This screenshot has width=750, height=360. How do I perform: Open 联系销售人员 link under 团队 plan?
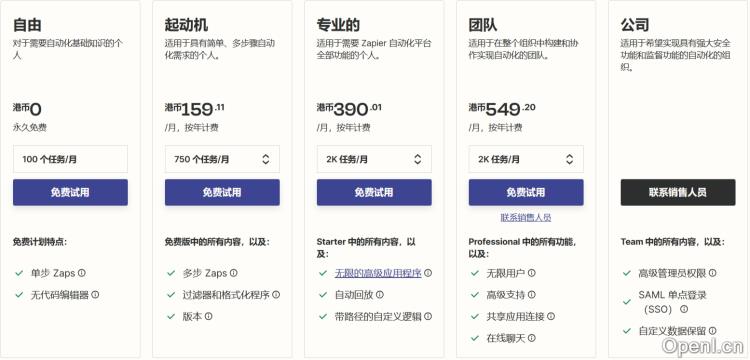tap(526, 218)
